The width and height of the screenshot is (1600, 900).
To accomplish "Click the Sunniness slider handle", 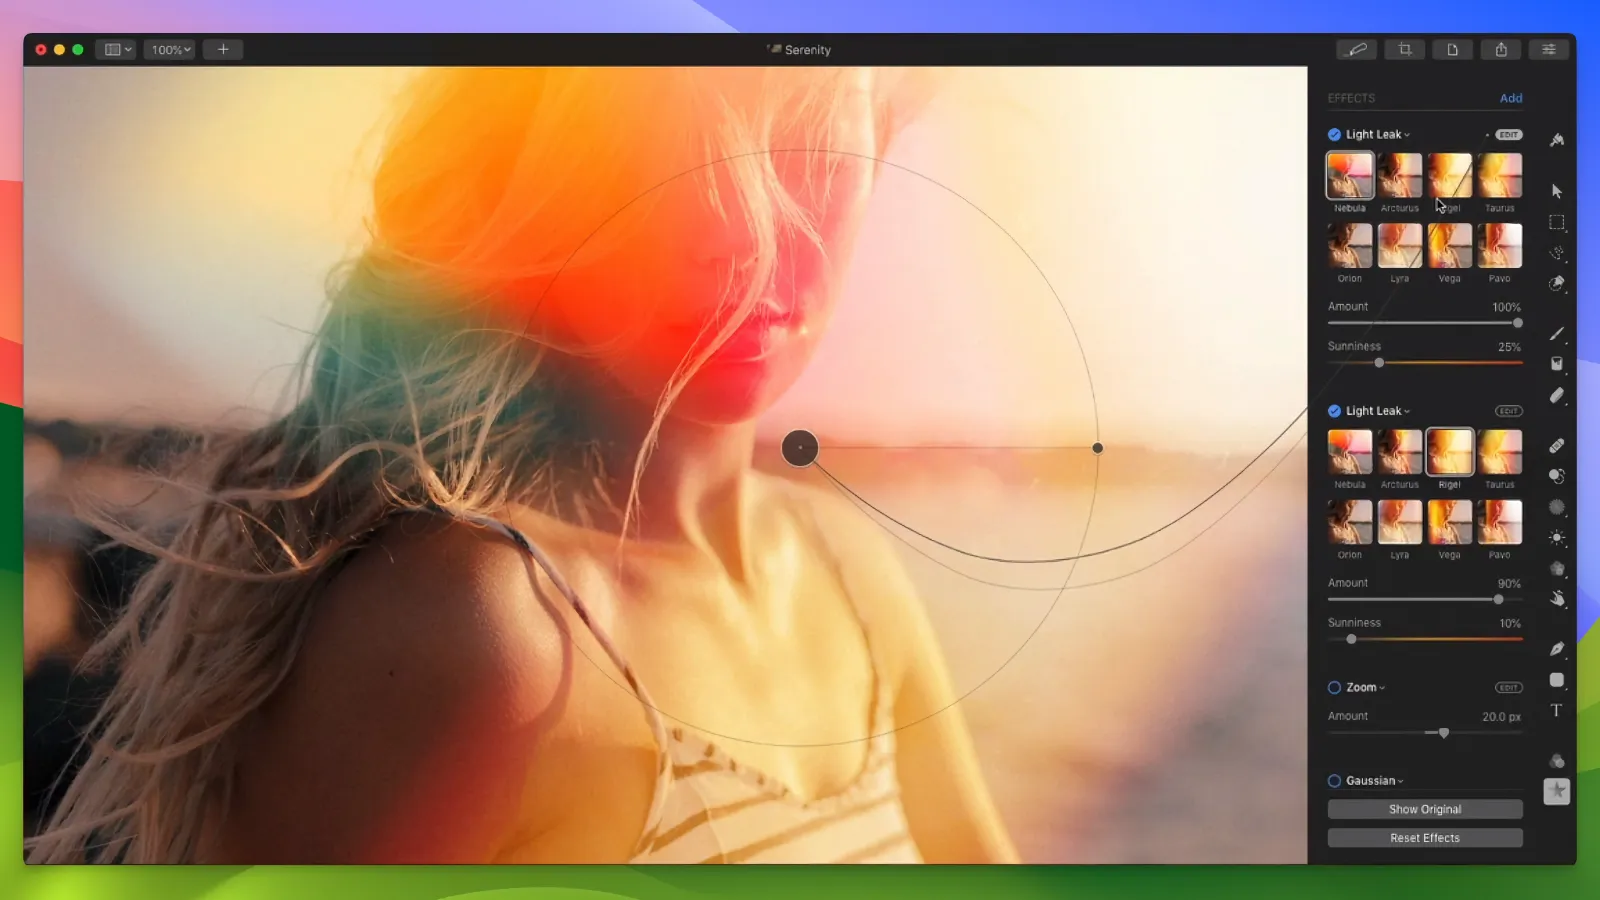I will 1379,363.
